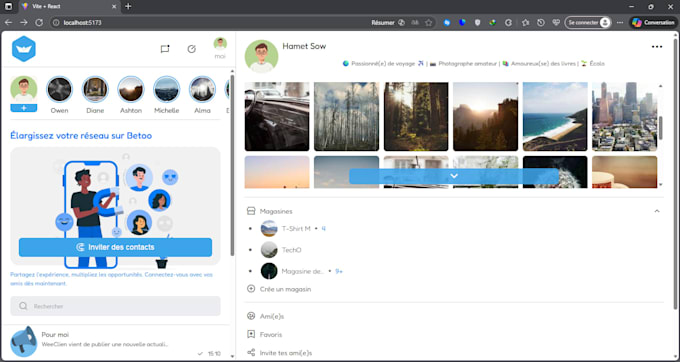680x362 pixels.
Task: Click the browser forward arrow
Action: point(23,23)
